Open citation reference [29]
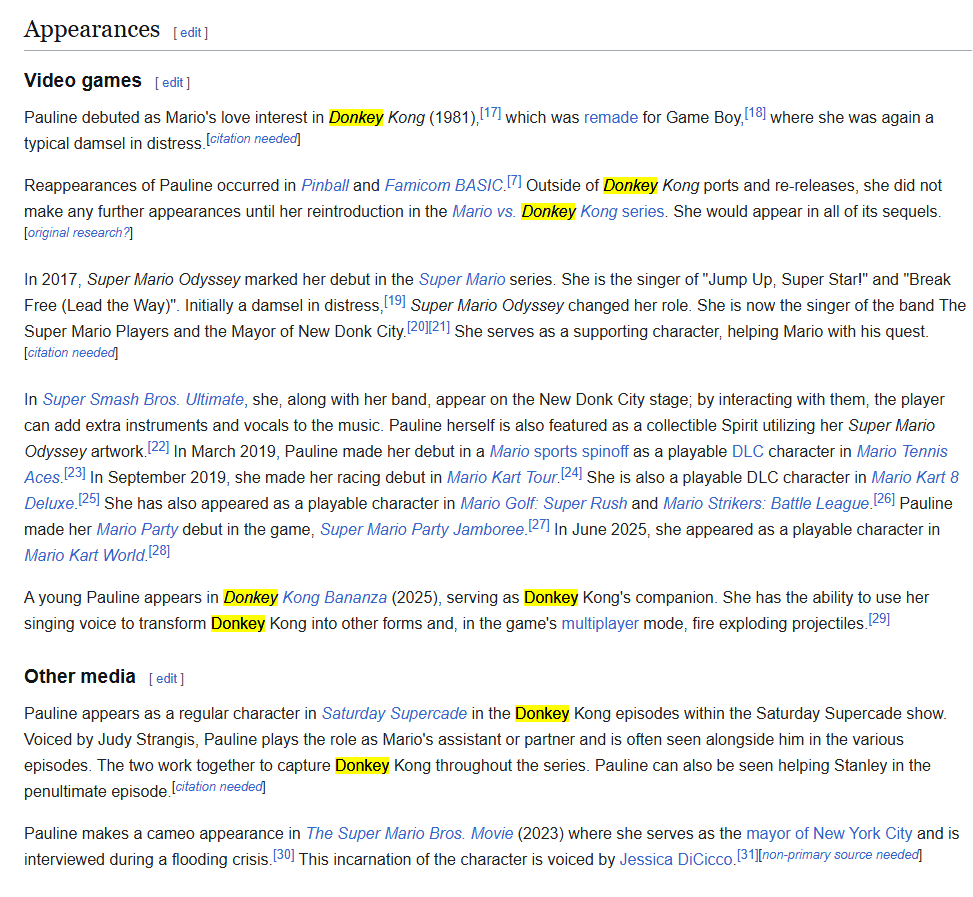This screenshot has width=973, height=897. 879,619
